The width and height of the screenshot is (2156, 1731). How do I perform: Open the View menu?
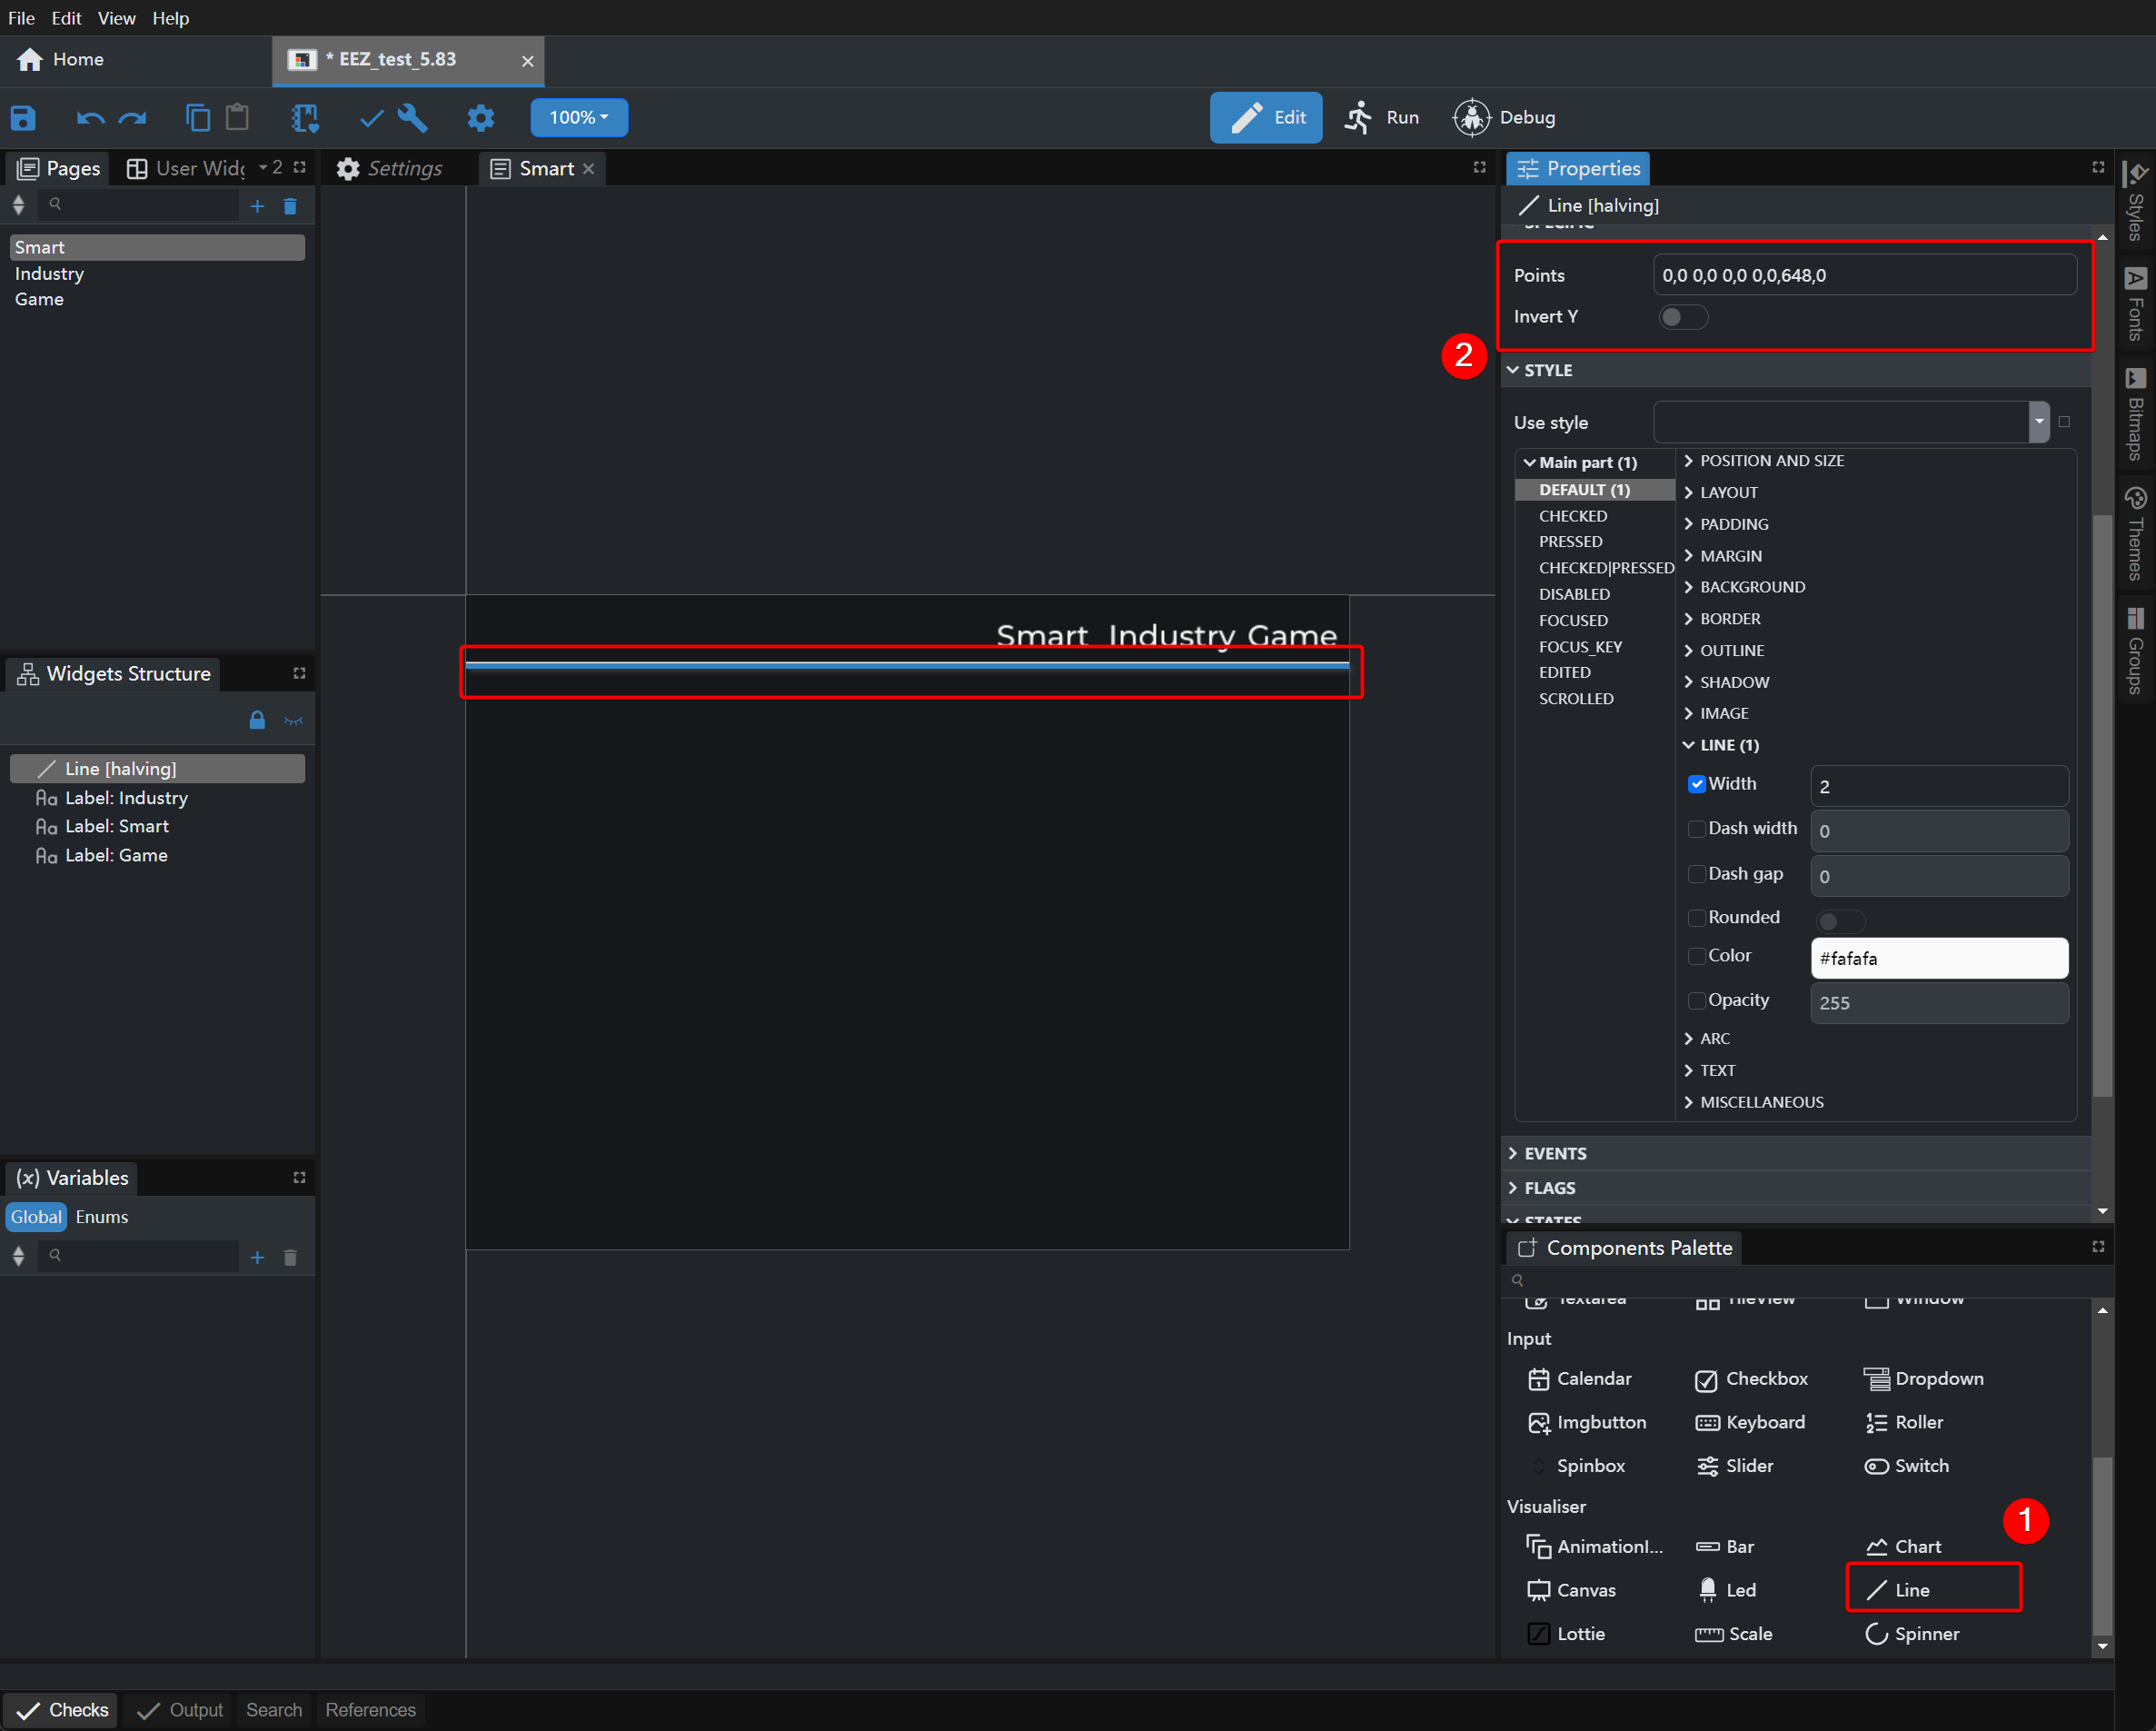click(116, 18)
